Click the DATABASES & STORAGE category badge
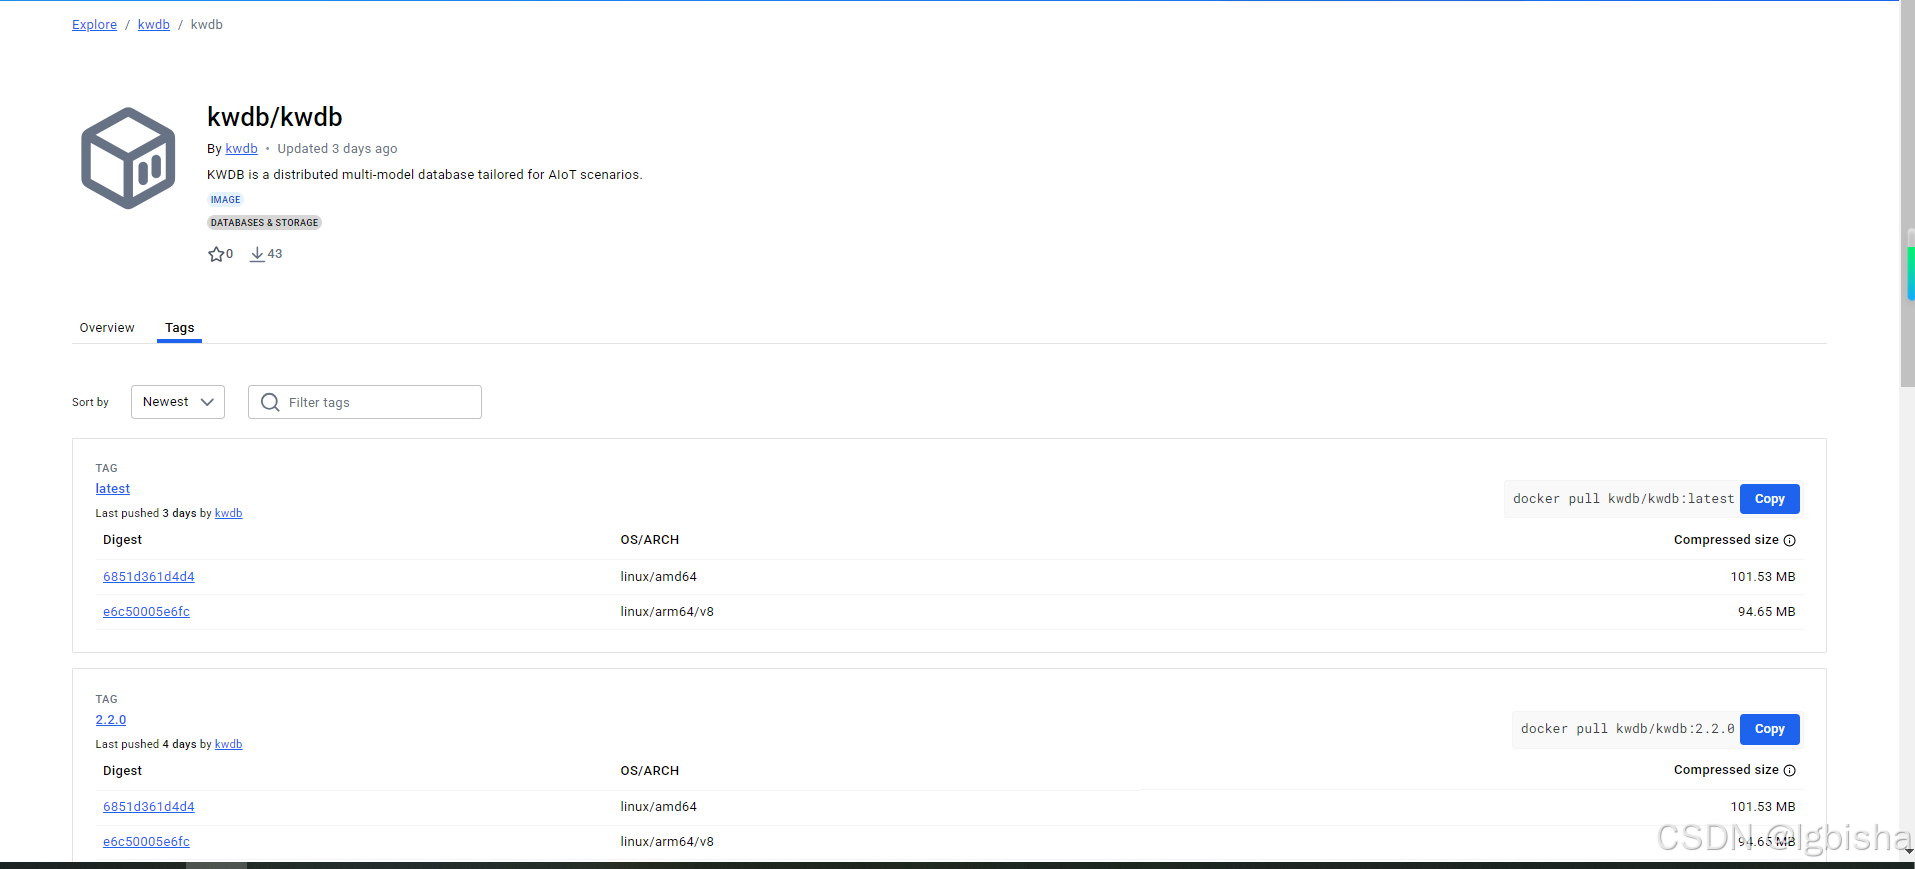1915x869 pixels. 264,223
